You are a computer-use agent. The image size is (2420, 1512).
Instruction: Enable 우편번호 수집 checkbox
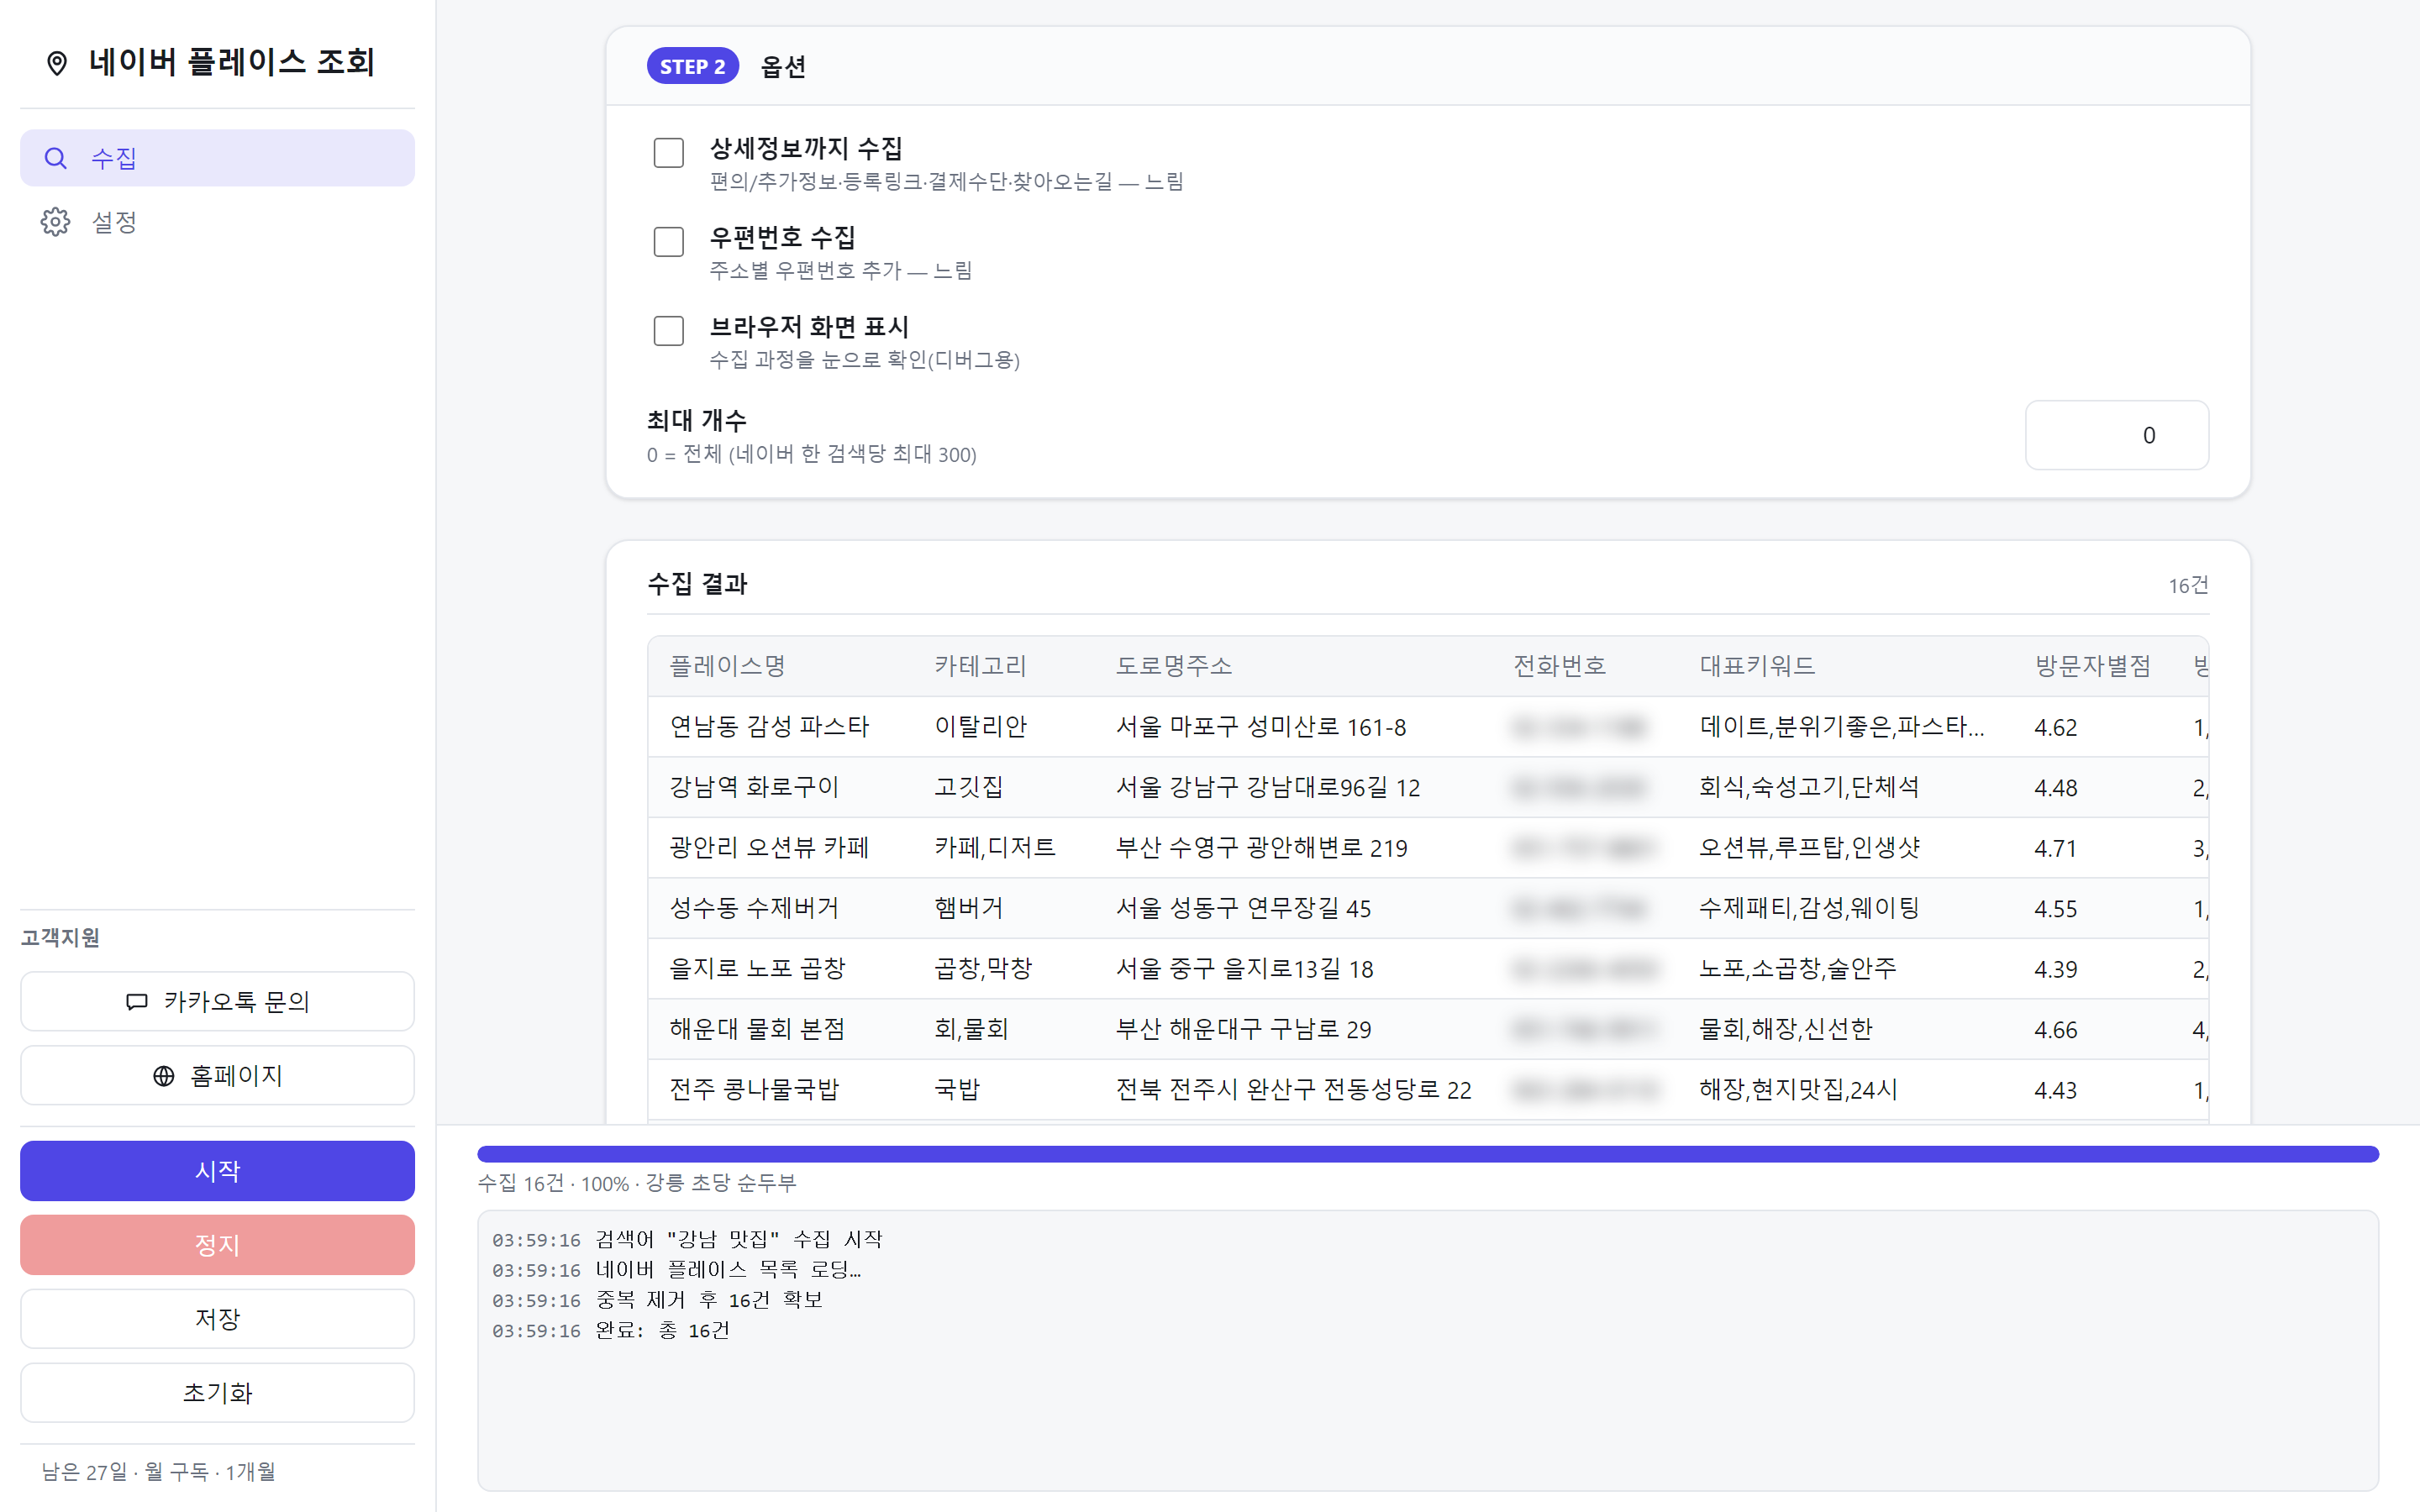[x=668, y=242]
